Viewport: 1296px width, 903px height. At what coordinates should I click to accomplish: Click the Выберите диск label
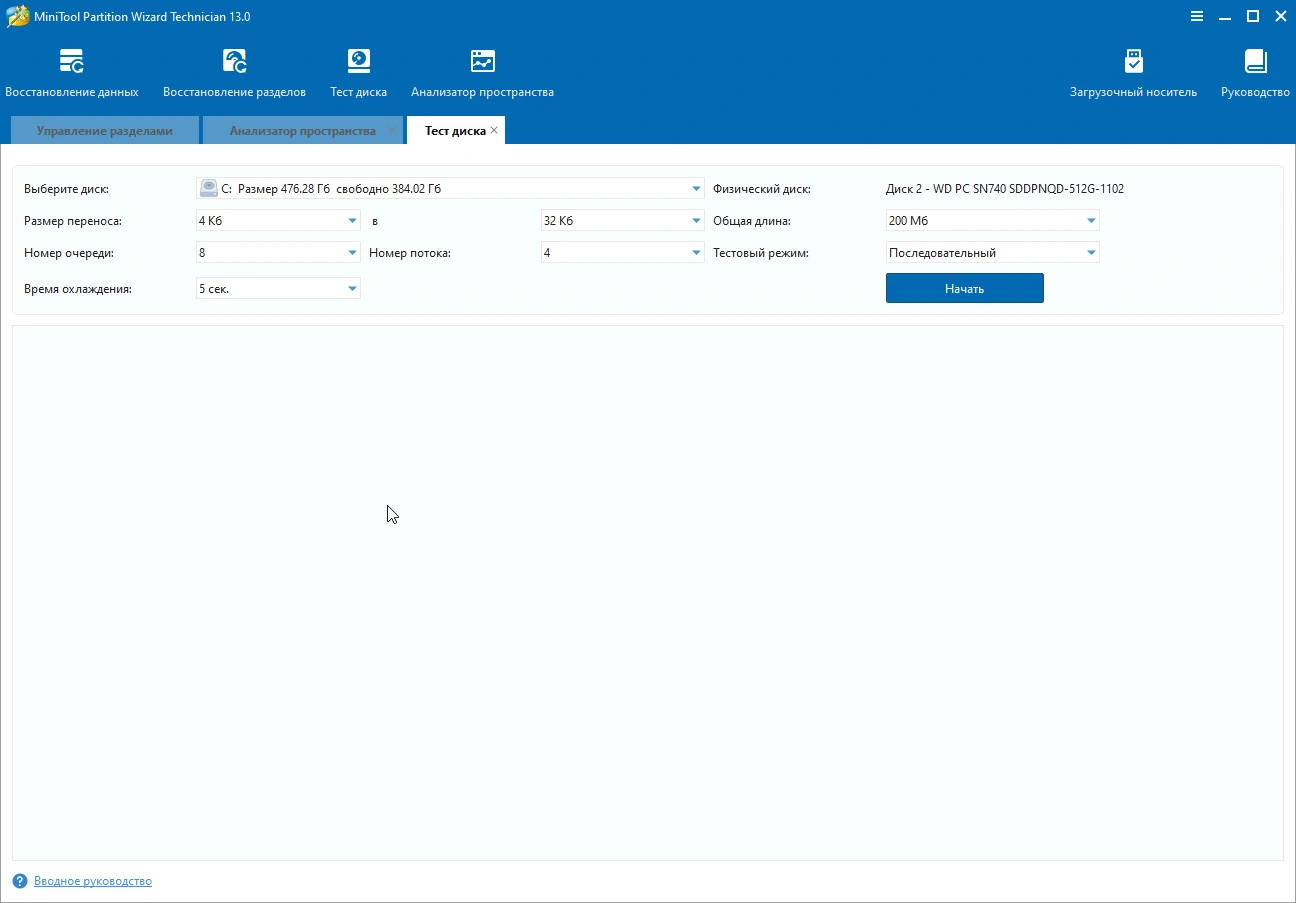tap(66, 189)
